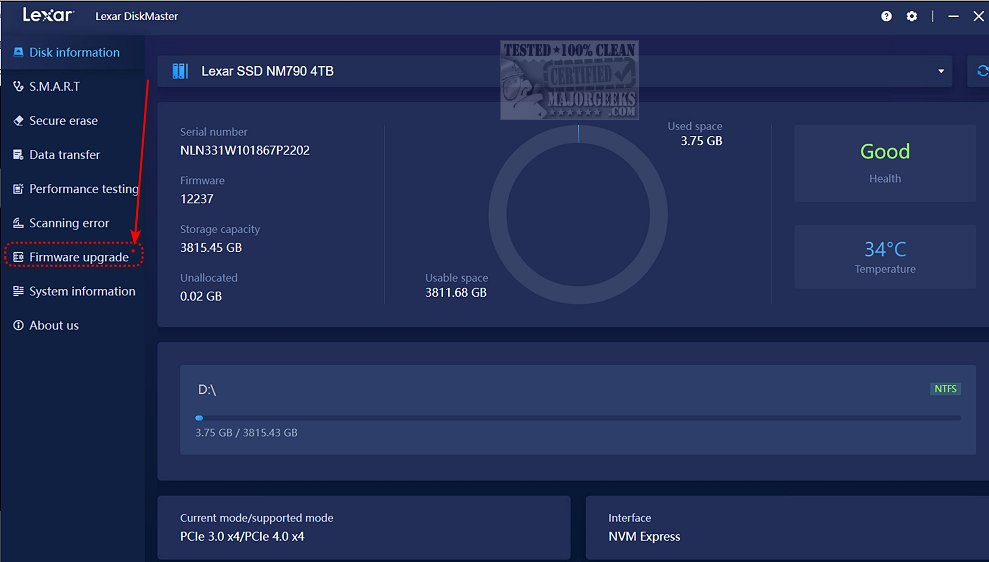Click the 34°C temperature card

(x=885, y=257)
